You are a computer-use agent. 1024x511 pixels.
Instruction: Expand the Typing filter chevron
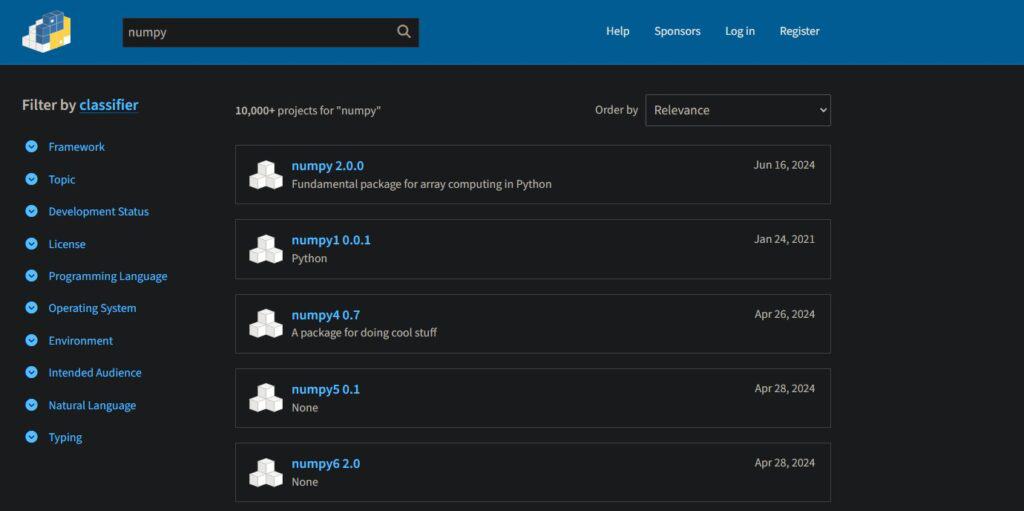click(31, 437)
